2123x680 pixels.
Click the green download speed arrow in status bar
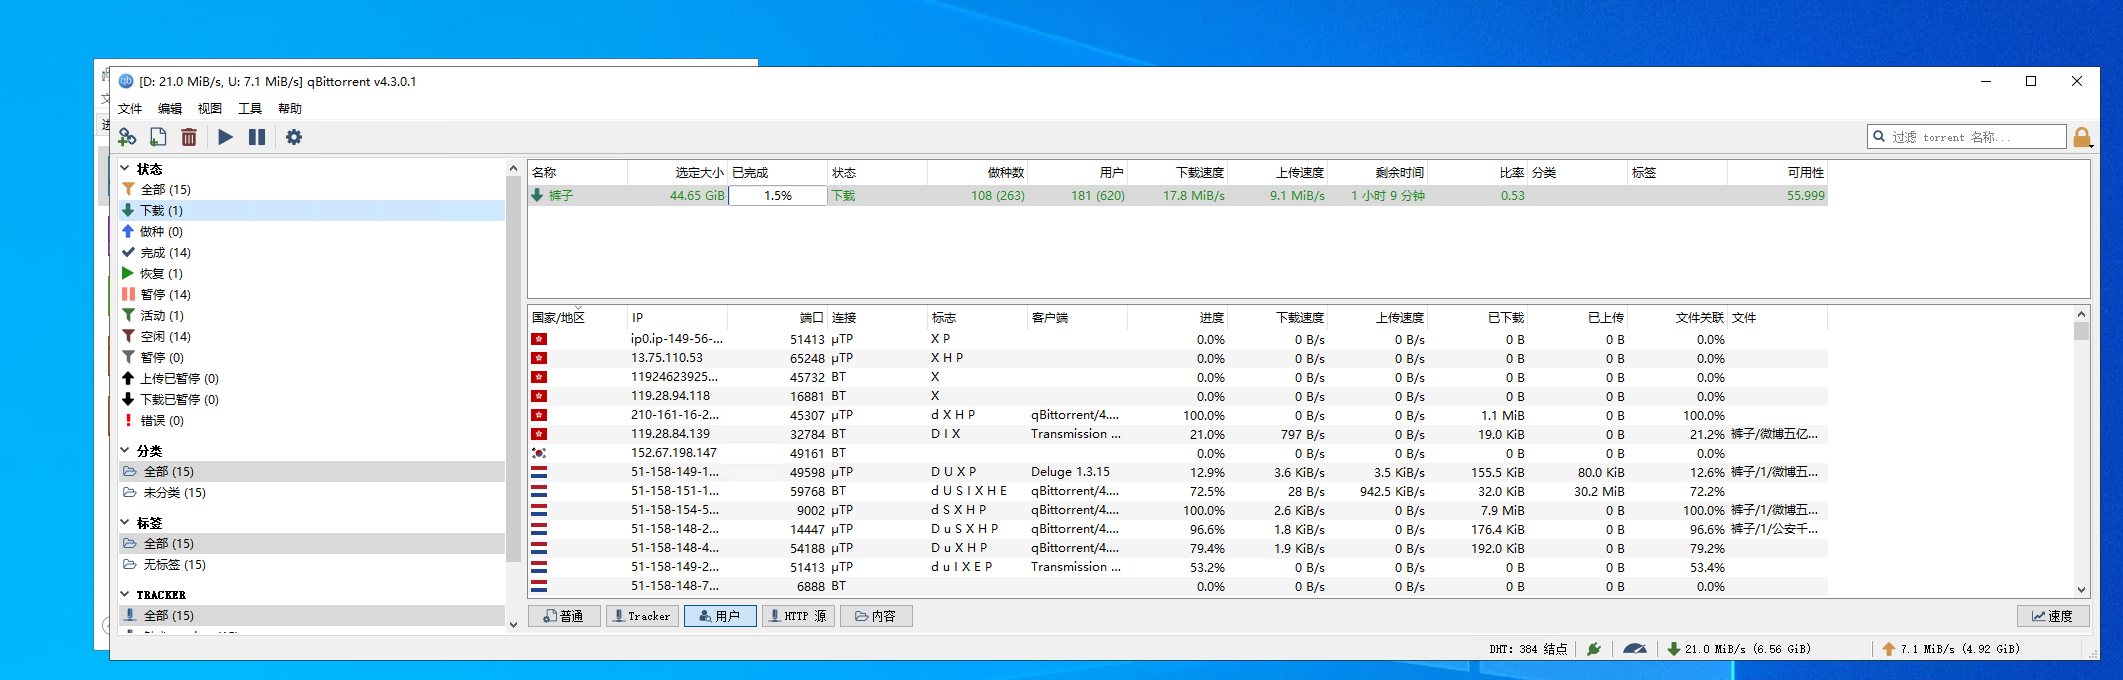(1674, 649)
